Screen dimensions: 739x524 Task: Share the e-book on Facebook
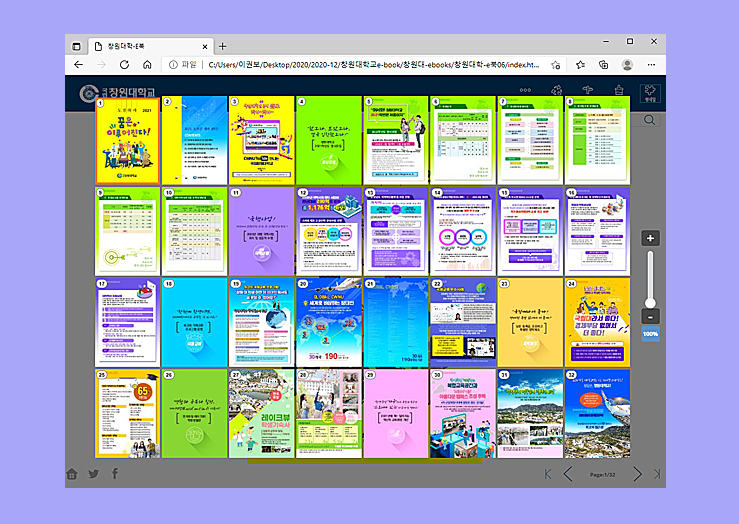(114, 473)
